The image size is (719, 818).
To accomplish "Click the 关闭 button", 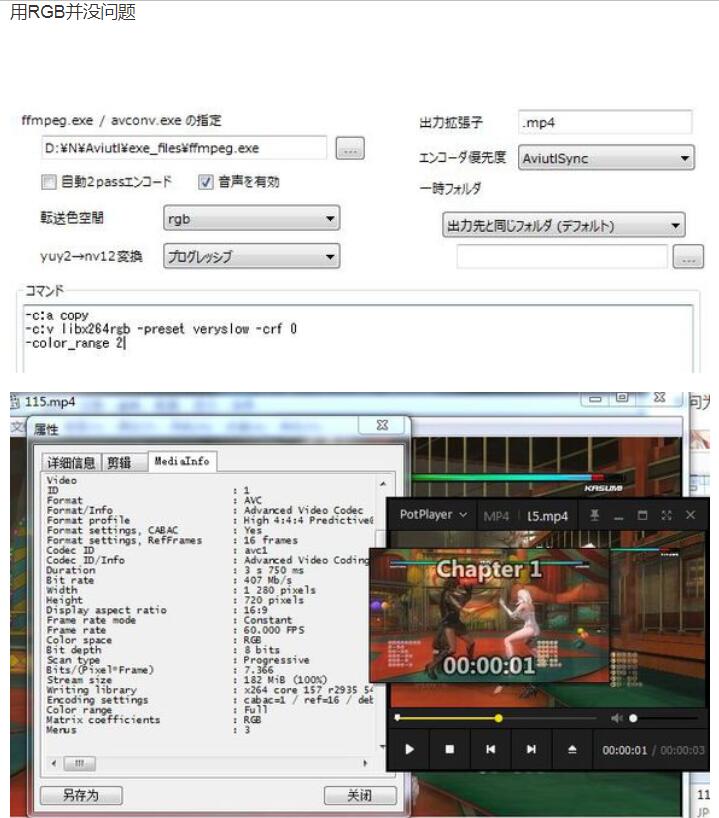I will [x=360, y=795].
